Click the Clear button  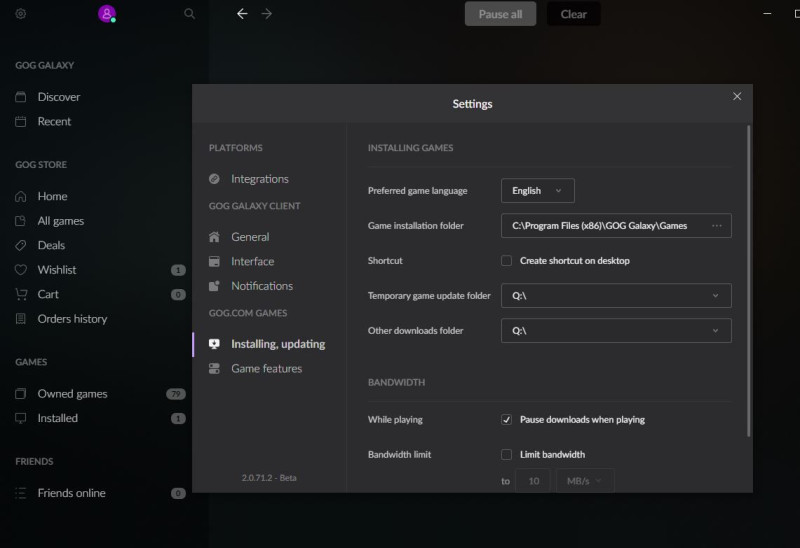point(573,14)
